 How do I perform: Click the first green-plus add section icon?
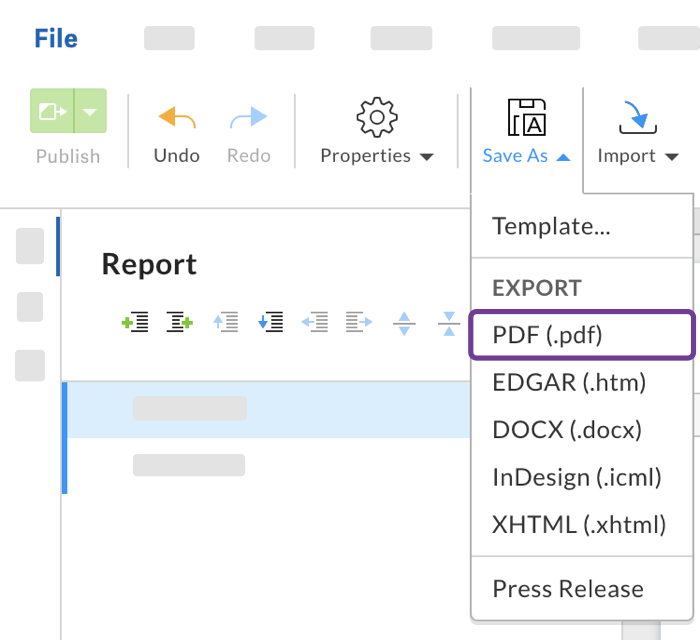[x=135, y=322]
